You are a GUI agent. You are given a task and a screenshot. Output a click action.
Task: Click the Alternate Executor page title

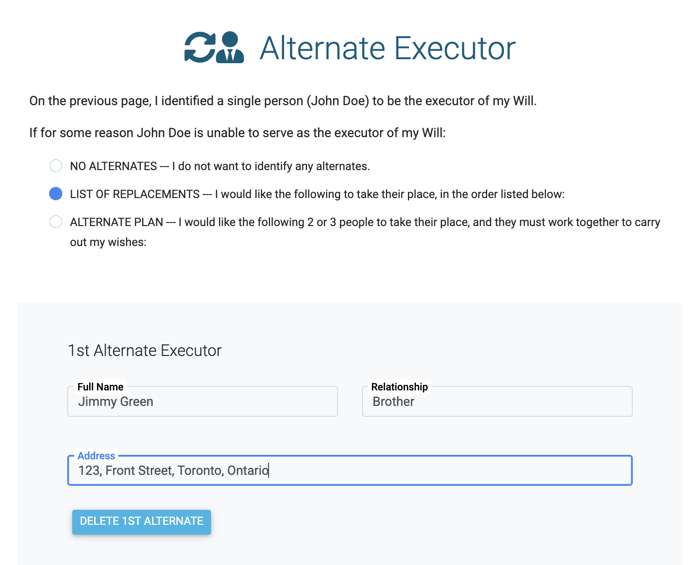[387, 48]
